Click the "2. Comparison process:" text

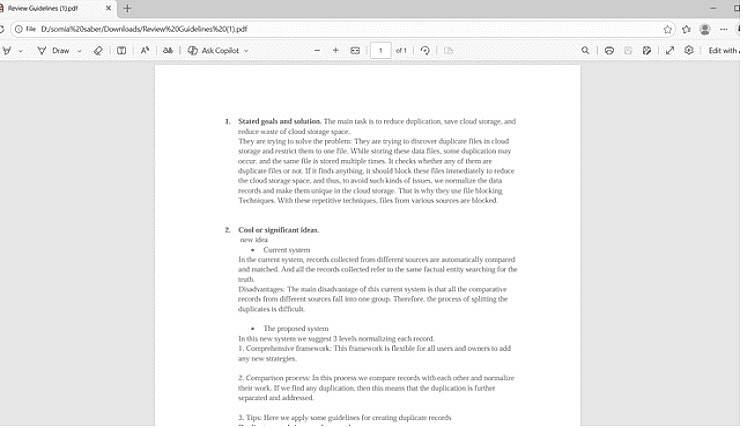tap(274, 378)
